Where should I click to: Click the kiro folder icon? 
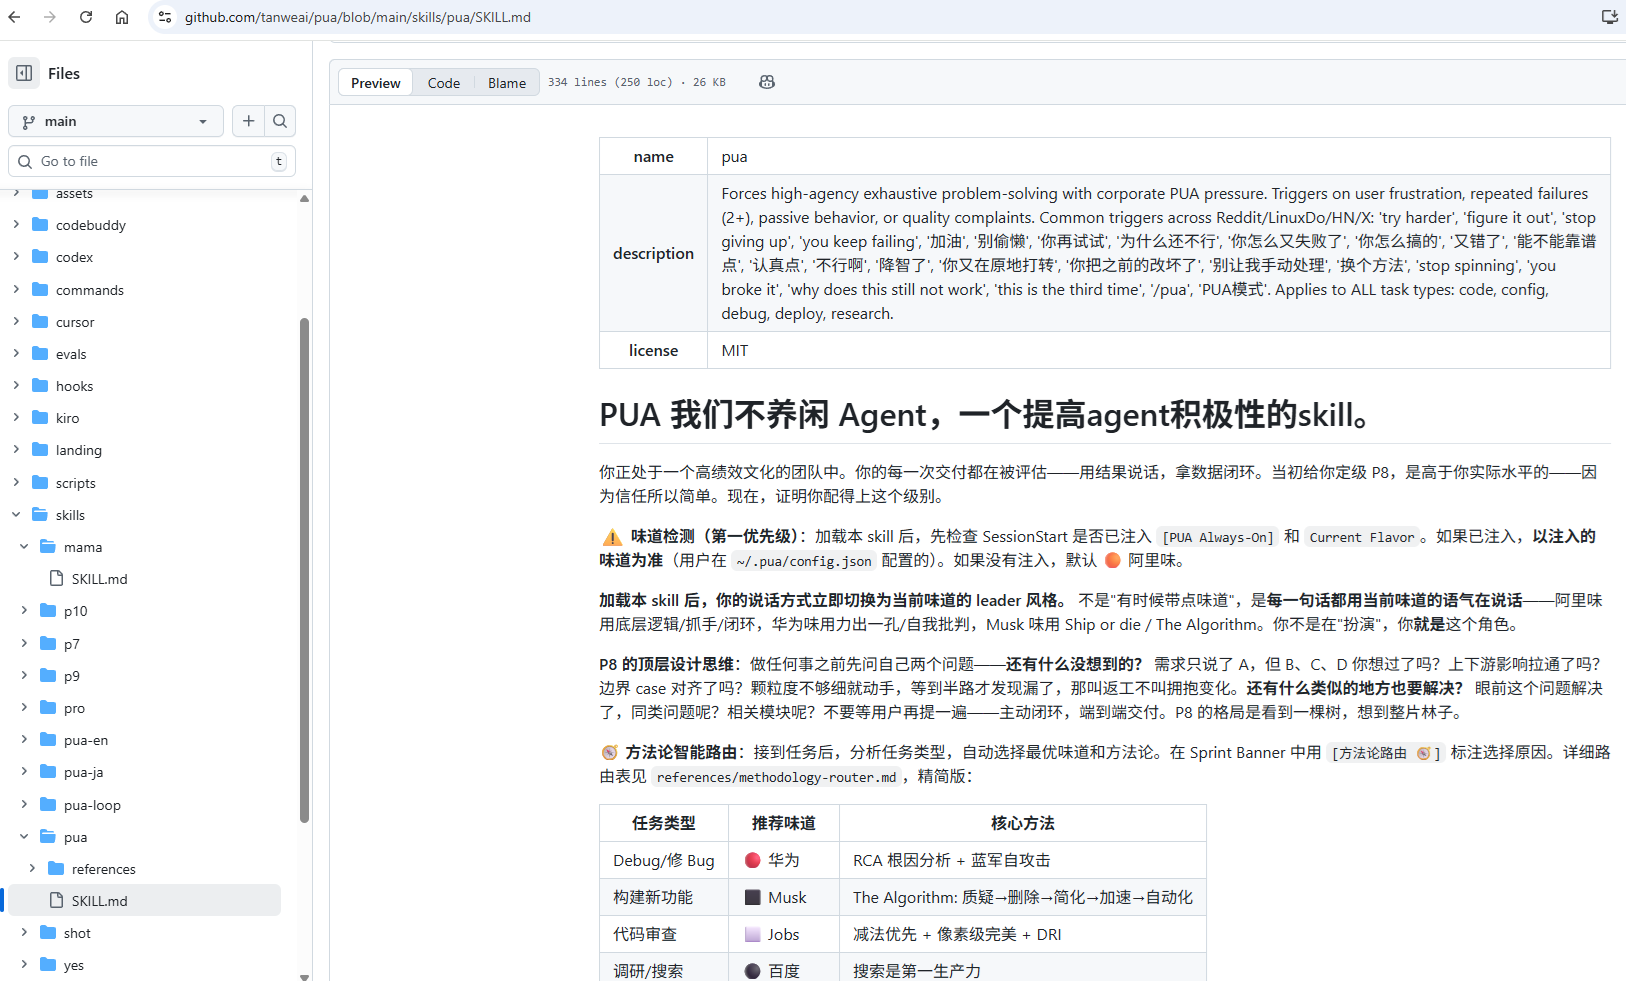pyautogui.click(x=40, y=418)
